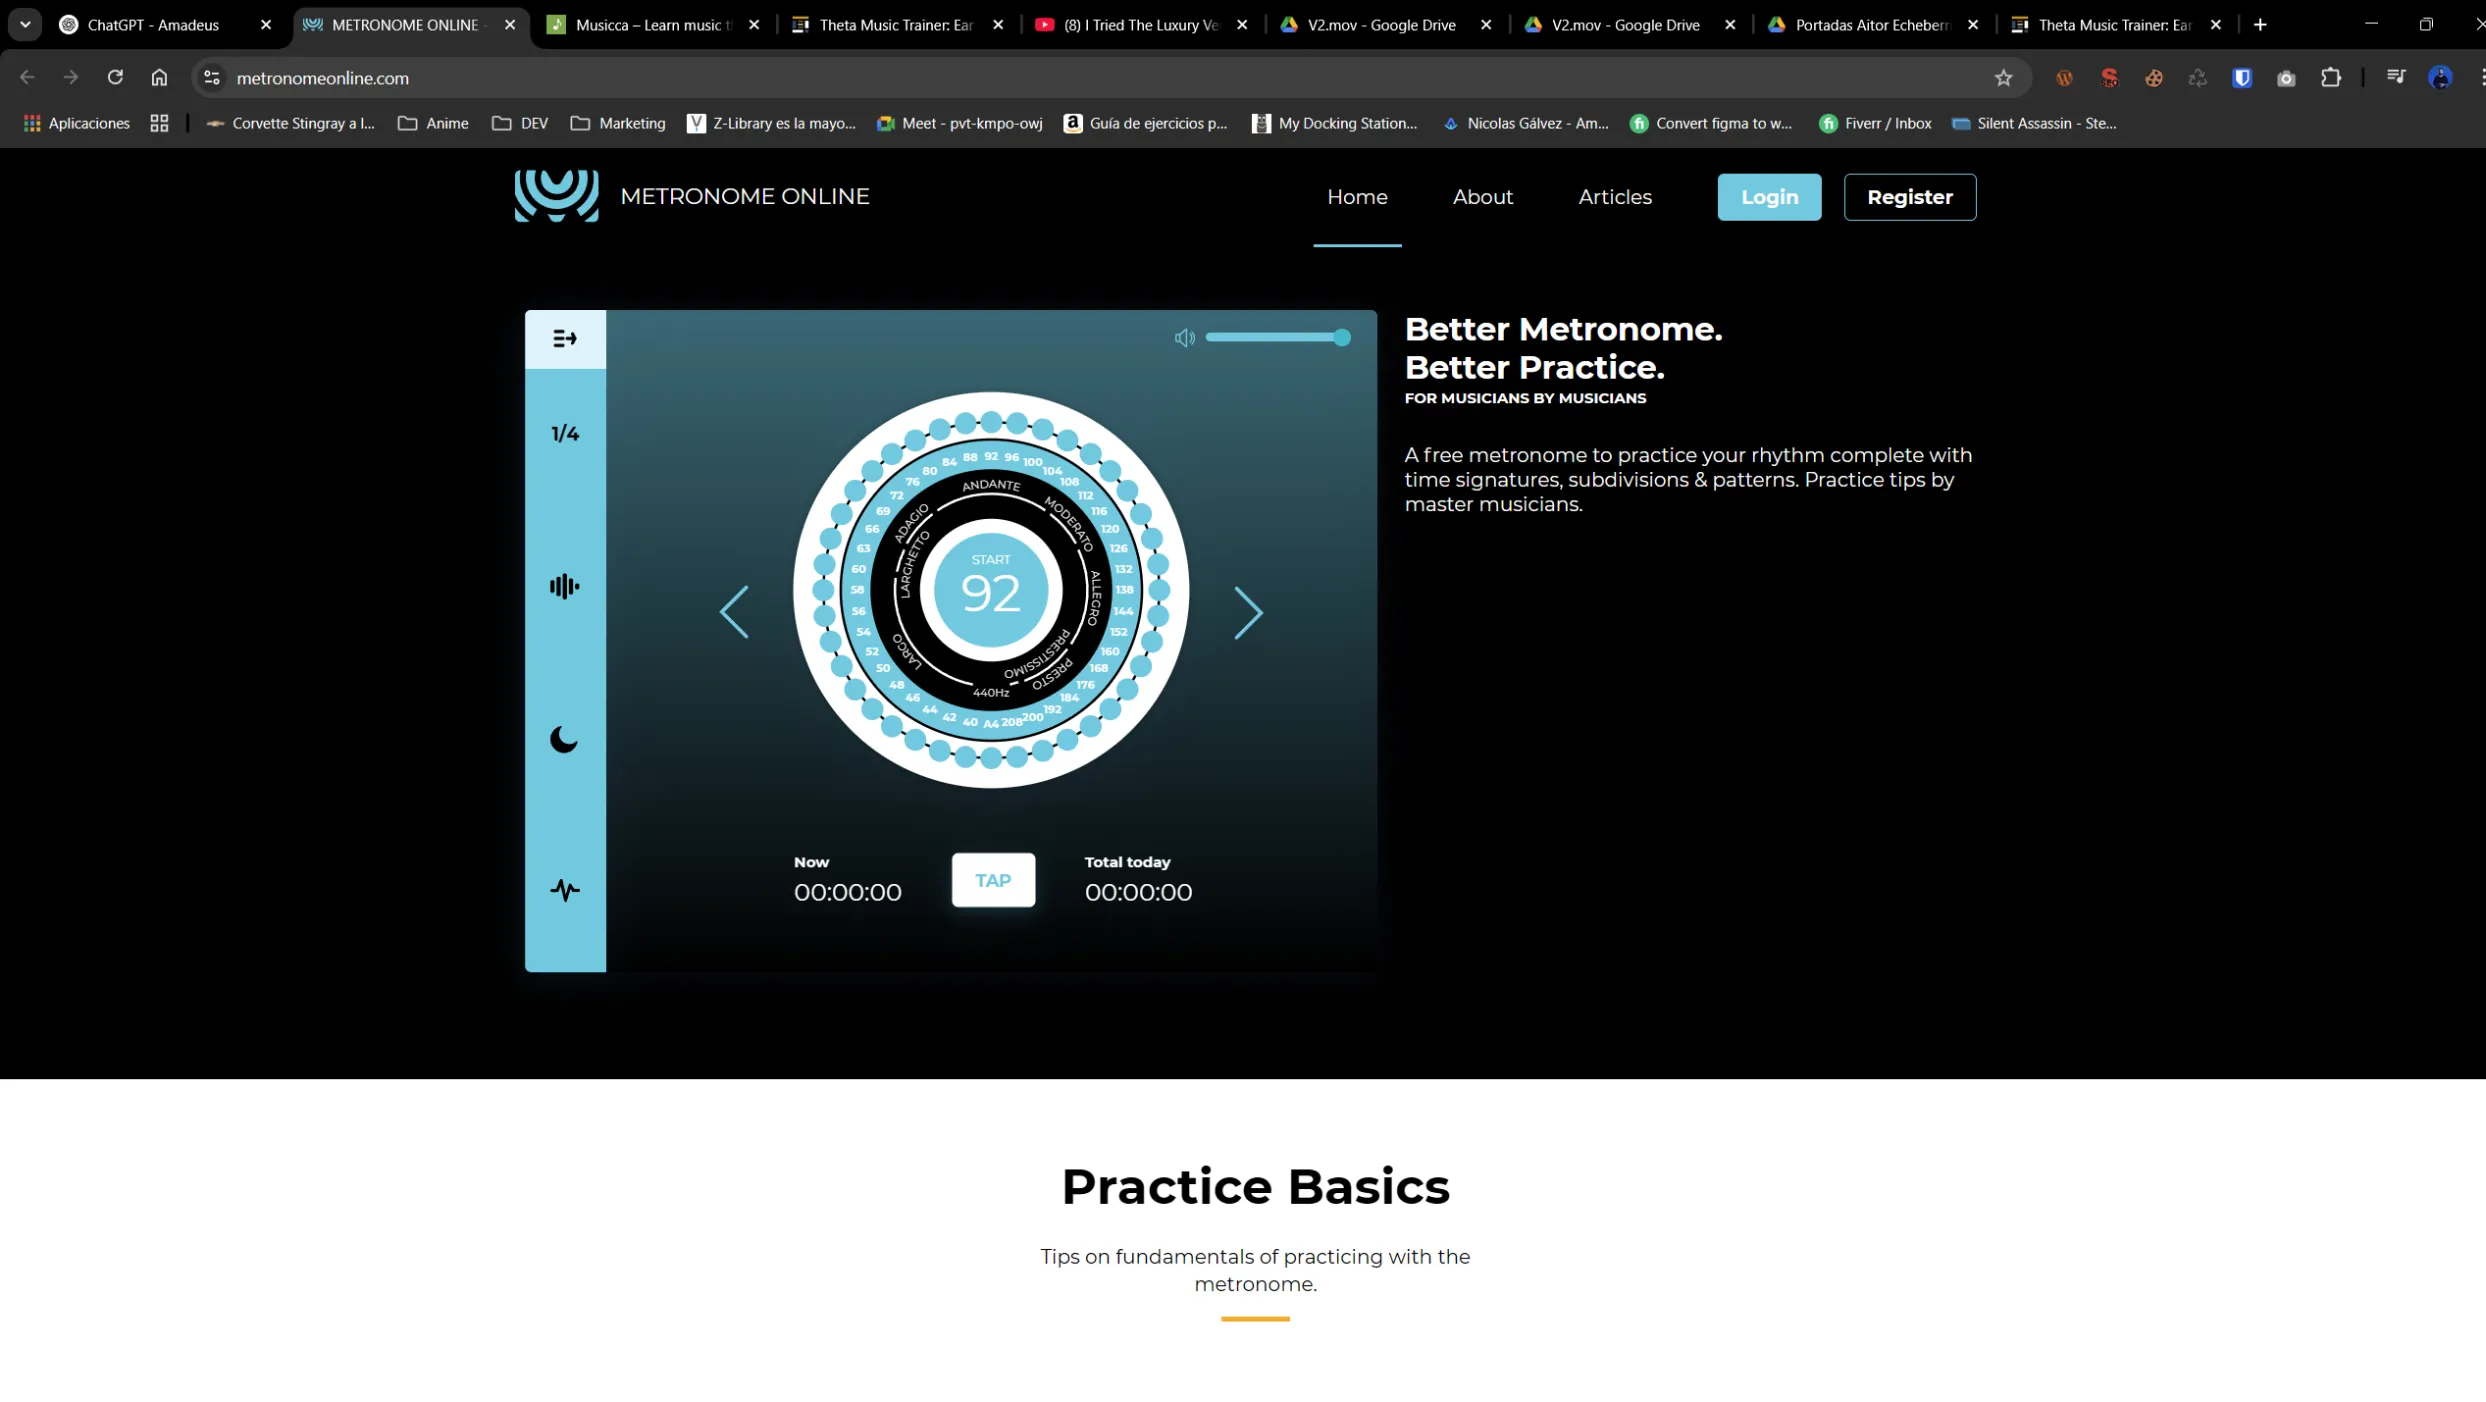The image size is (2486, 1402).
Task: Open site settings from the address bar icon
Action: [211, 78]
